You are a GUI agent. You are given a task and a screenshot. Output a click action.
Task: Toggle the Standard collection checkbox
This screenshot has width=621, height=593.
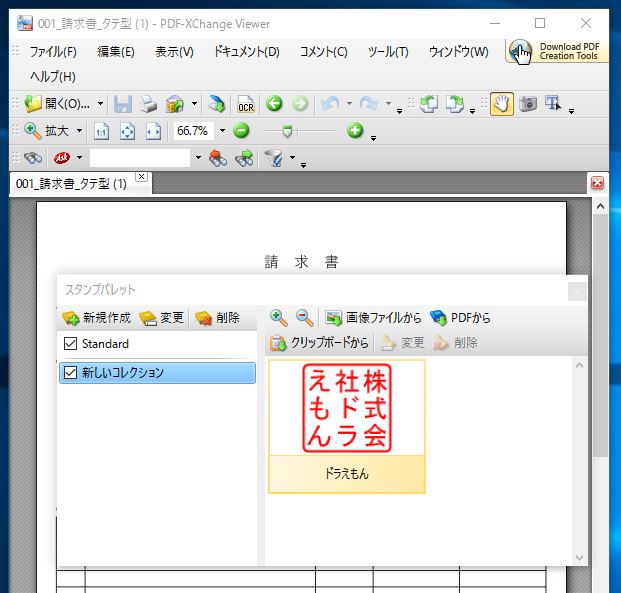(70, 343)
